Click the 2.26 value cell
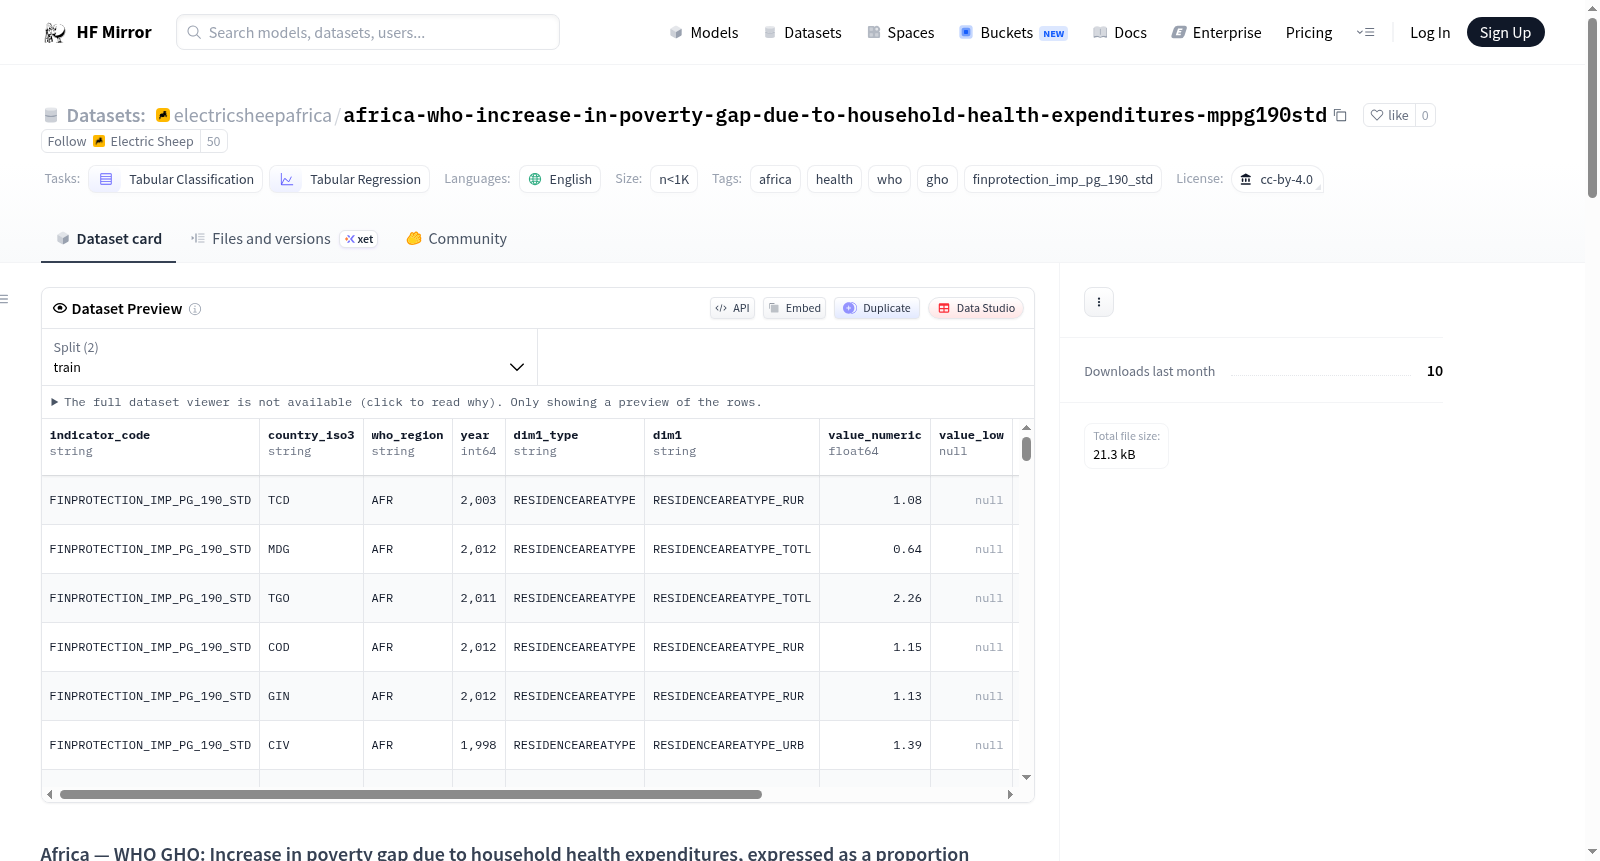 (875, 598)
